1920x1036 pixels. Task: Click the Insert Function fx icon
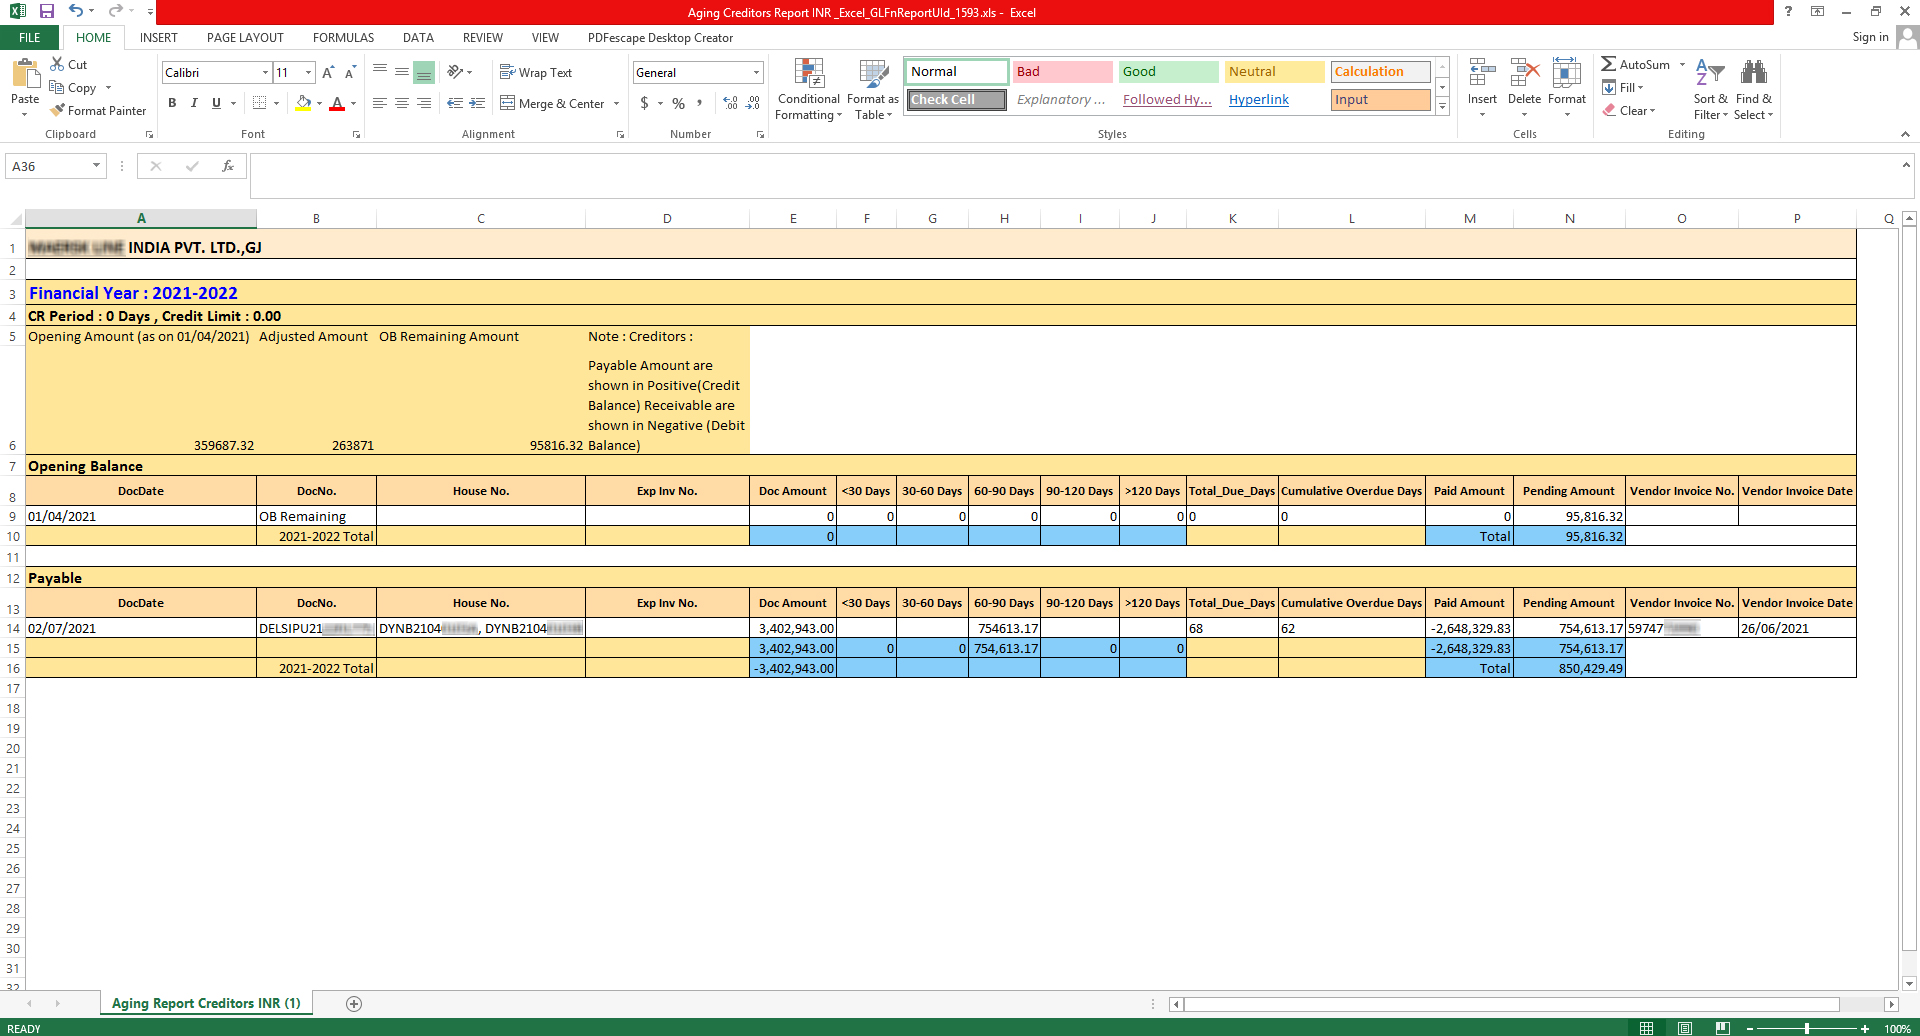[x=228, y=166]
